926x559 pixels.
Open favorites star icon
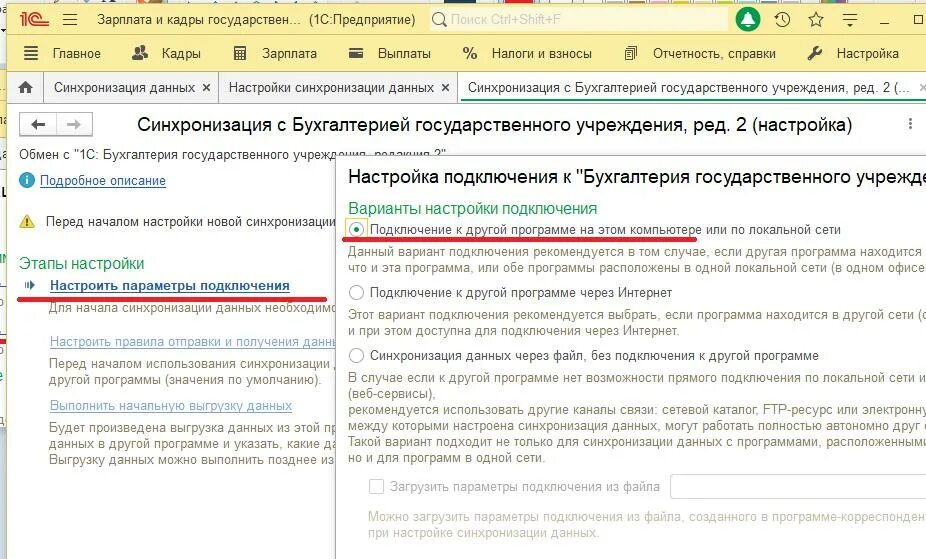(x=816, y=19)
